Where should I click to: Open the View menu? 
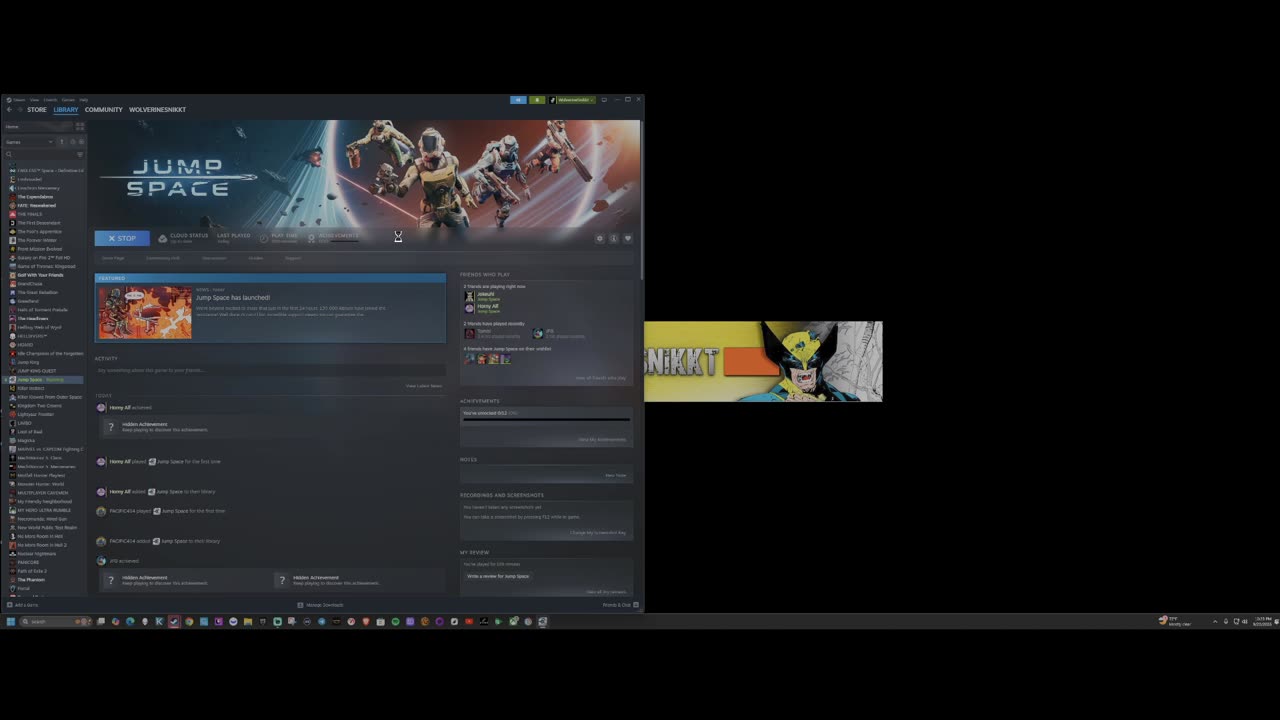click(34, 100)
